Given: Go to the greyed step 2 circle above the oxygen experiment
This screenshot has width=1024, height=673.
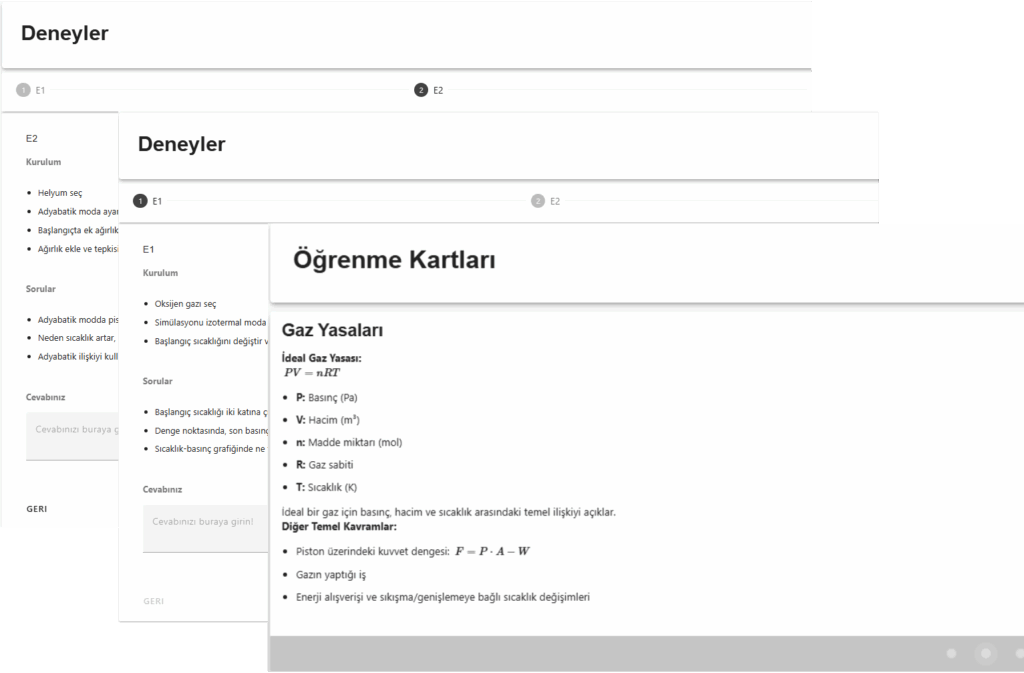Looking at the screenshot, I should (538, 201).
